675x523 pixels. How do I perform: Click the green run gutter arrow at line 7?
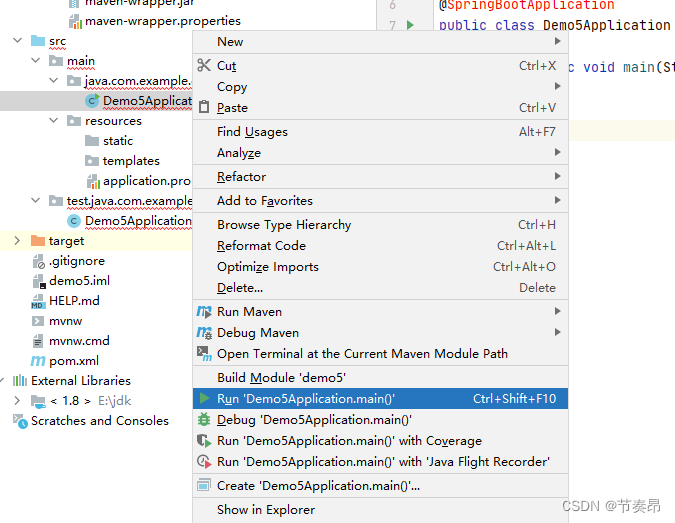410,25
